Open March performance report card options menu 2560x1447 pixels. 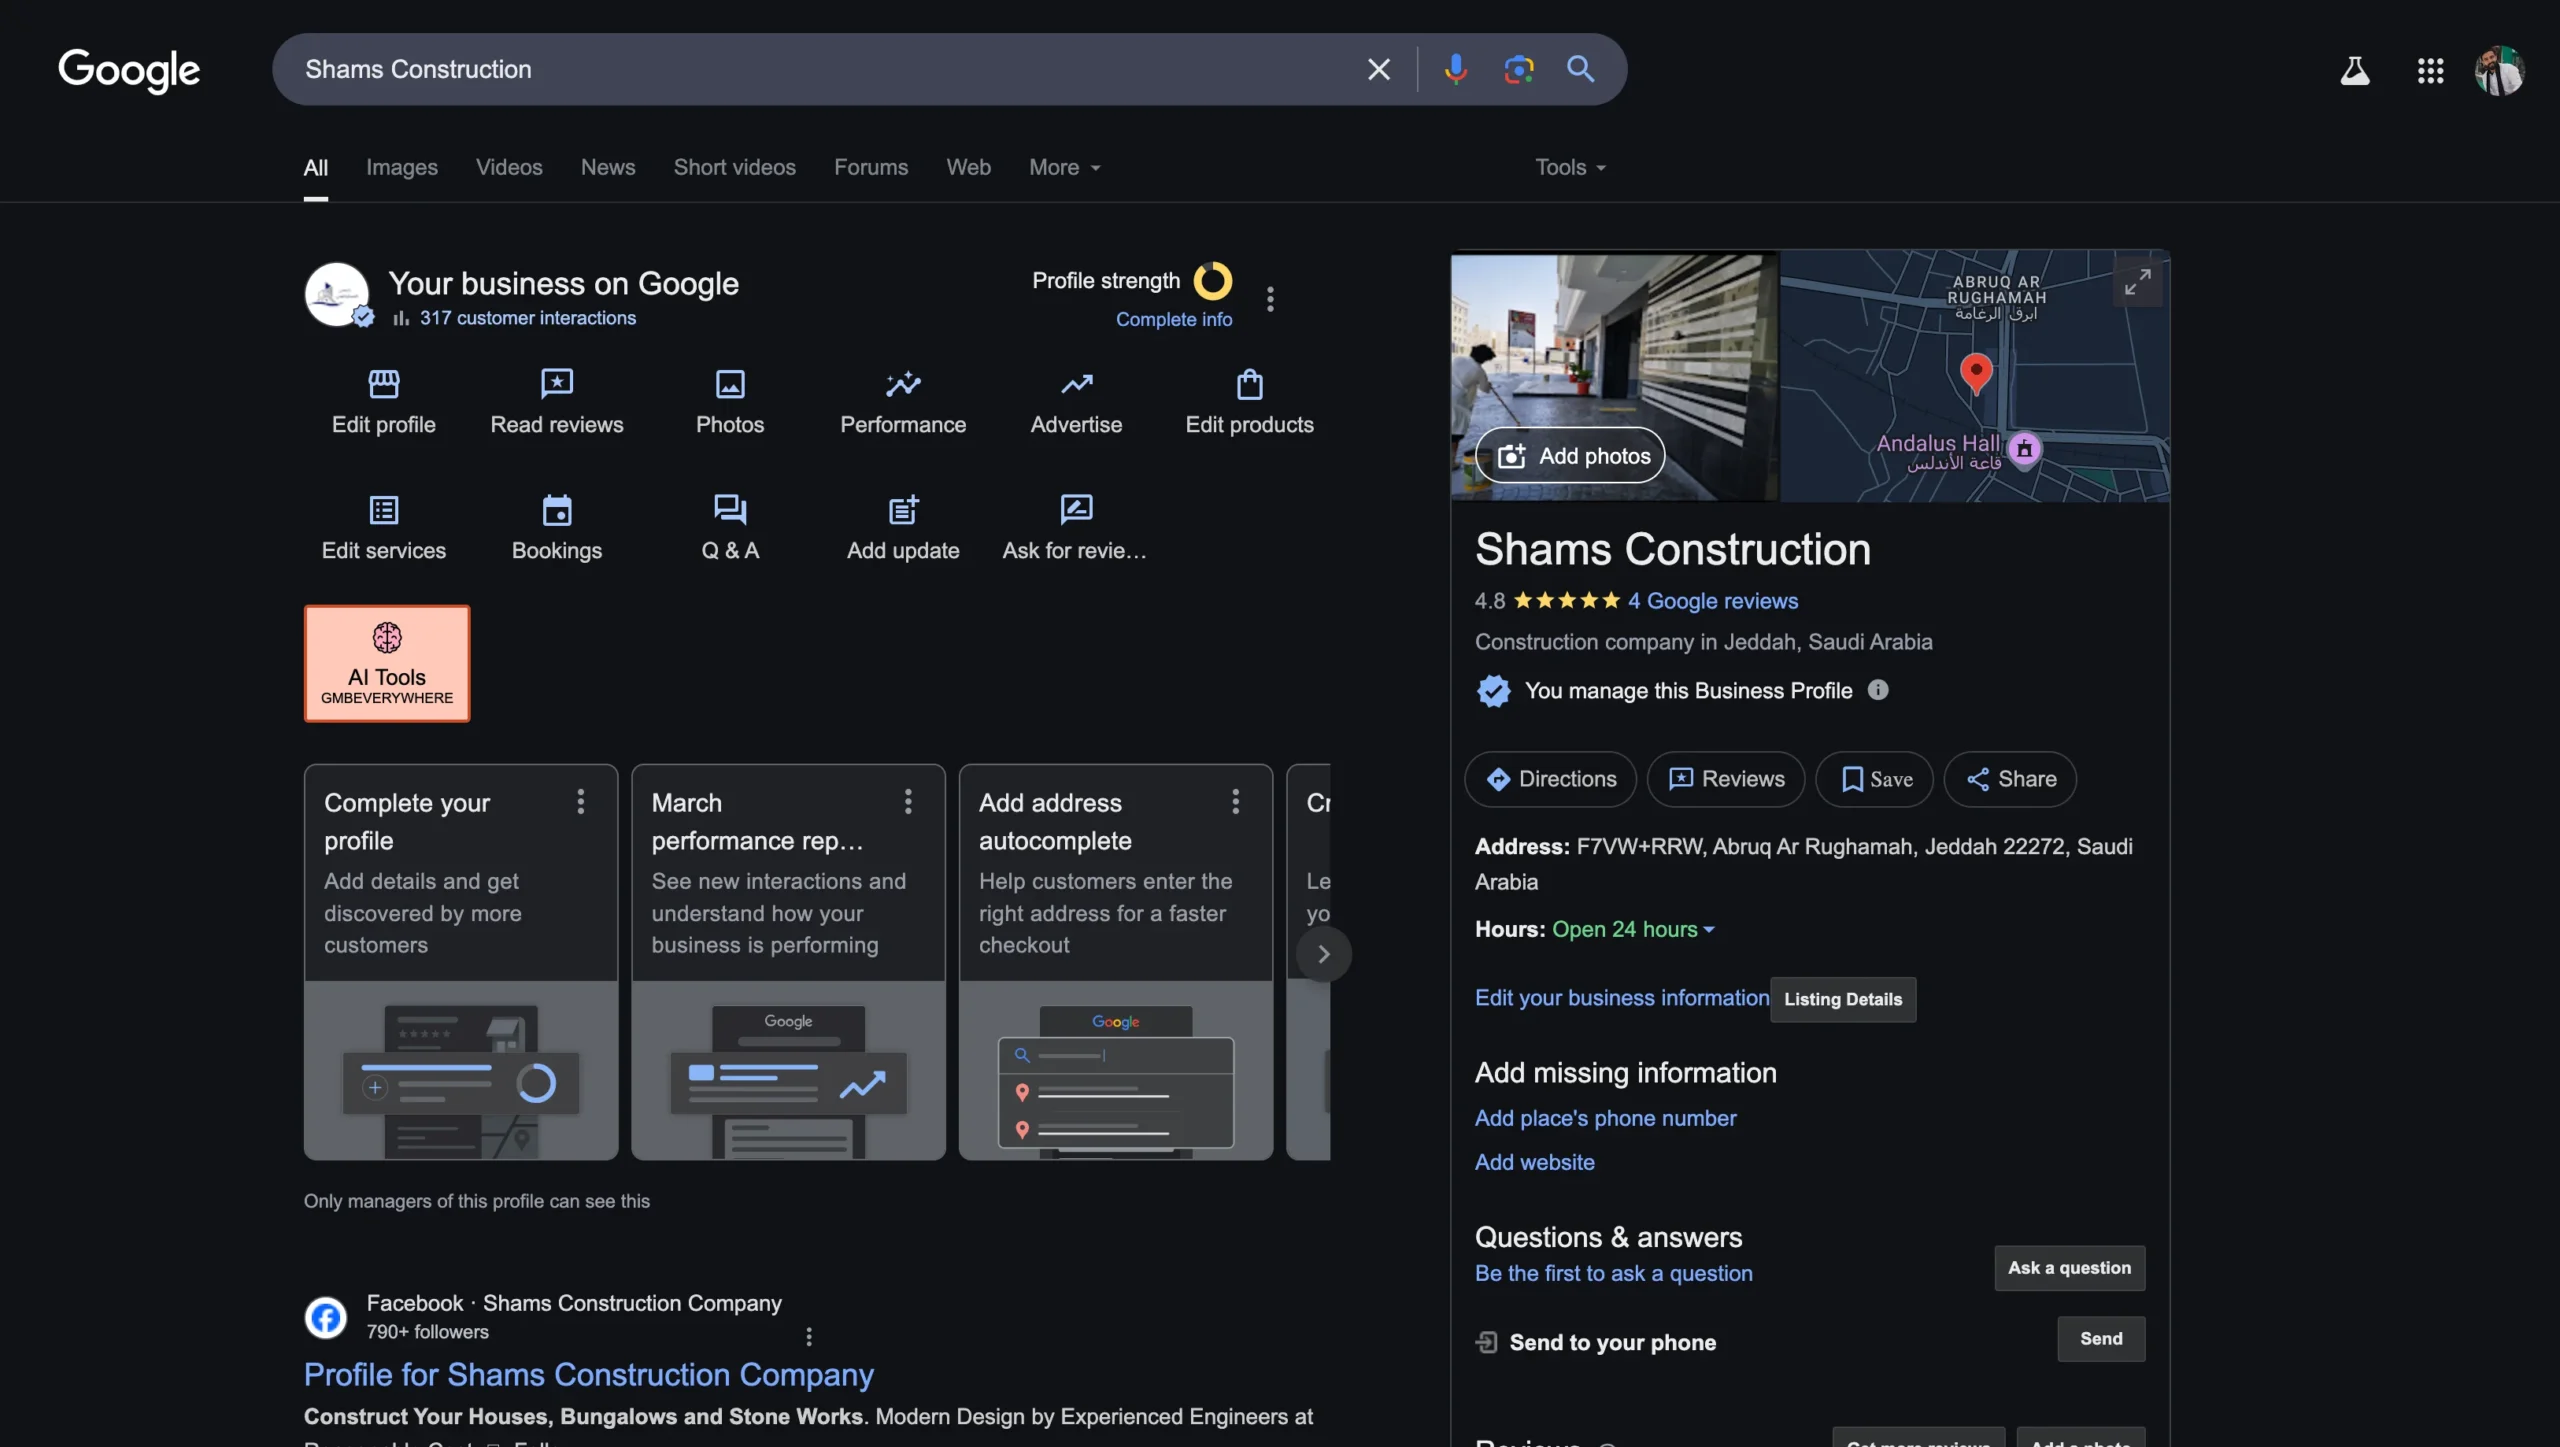(908, 801)
